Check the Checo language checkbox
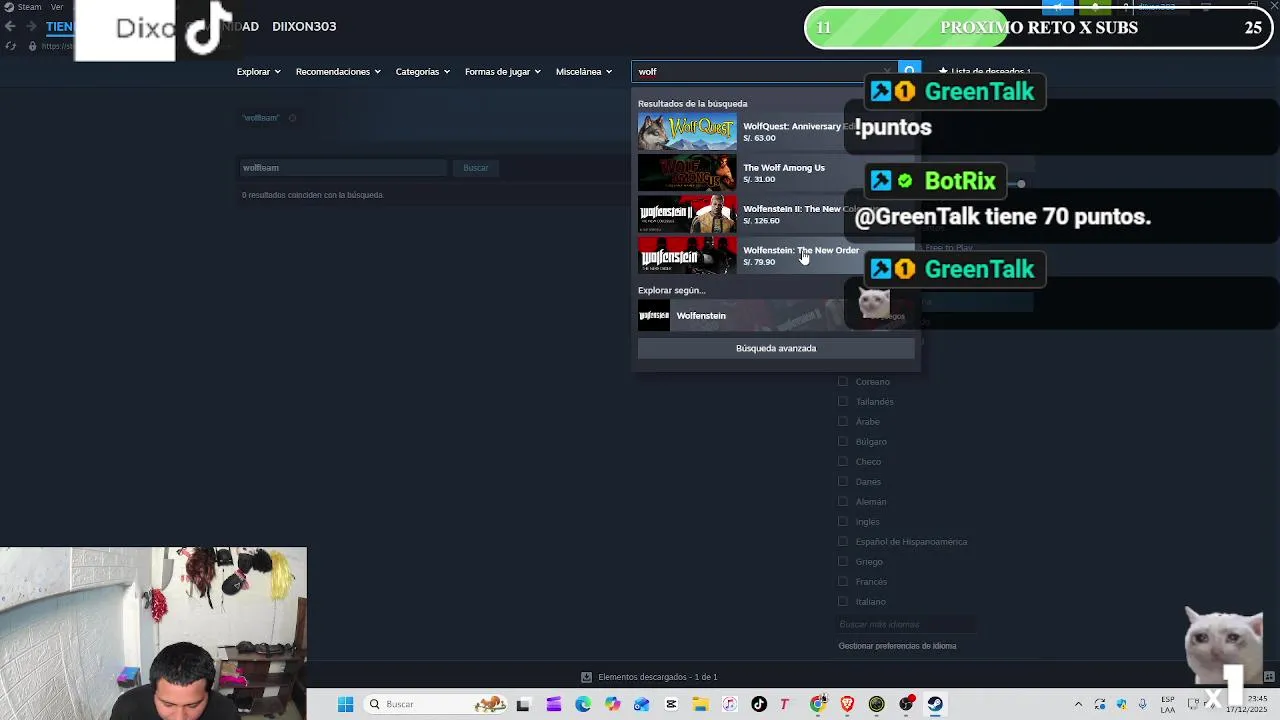This screenshot has height=720, width=1280. pos(843,461)
